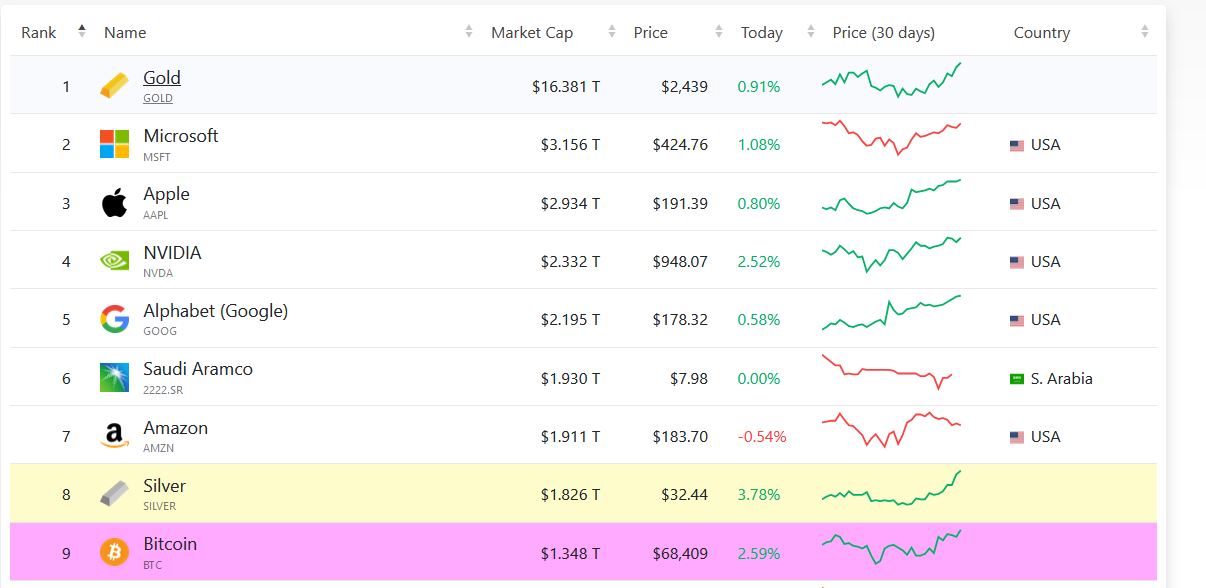Click the Apple logo icon
The height and width of the screenshot is (588, 1206).
114,203
